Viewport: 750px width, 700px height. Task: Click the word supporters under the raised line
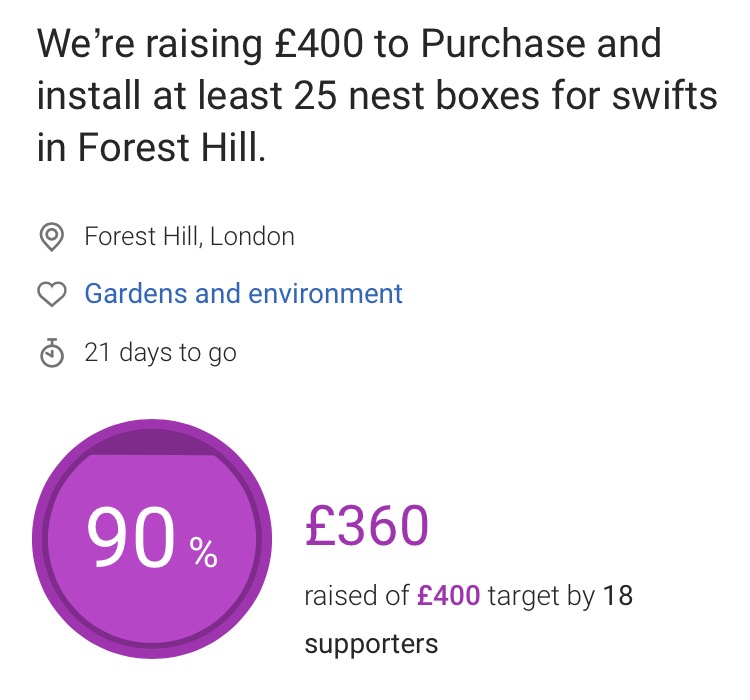coord(371,643)
